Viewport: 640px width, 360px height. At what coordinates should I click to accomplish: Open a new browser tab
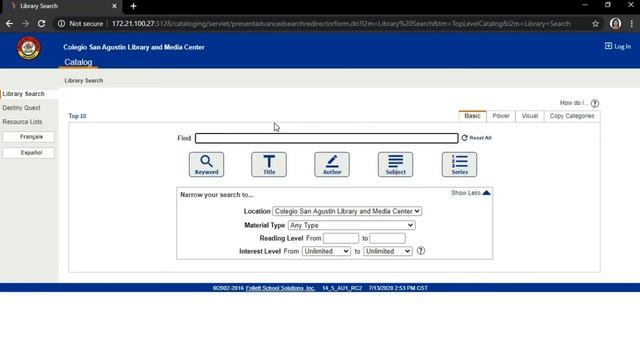click(x=133, y=6)
